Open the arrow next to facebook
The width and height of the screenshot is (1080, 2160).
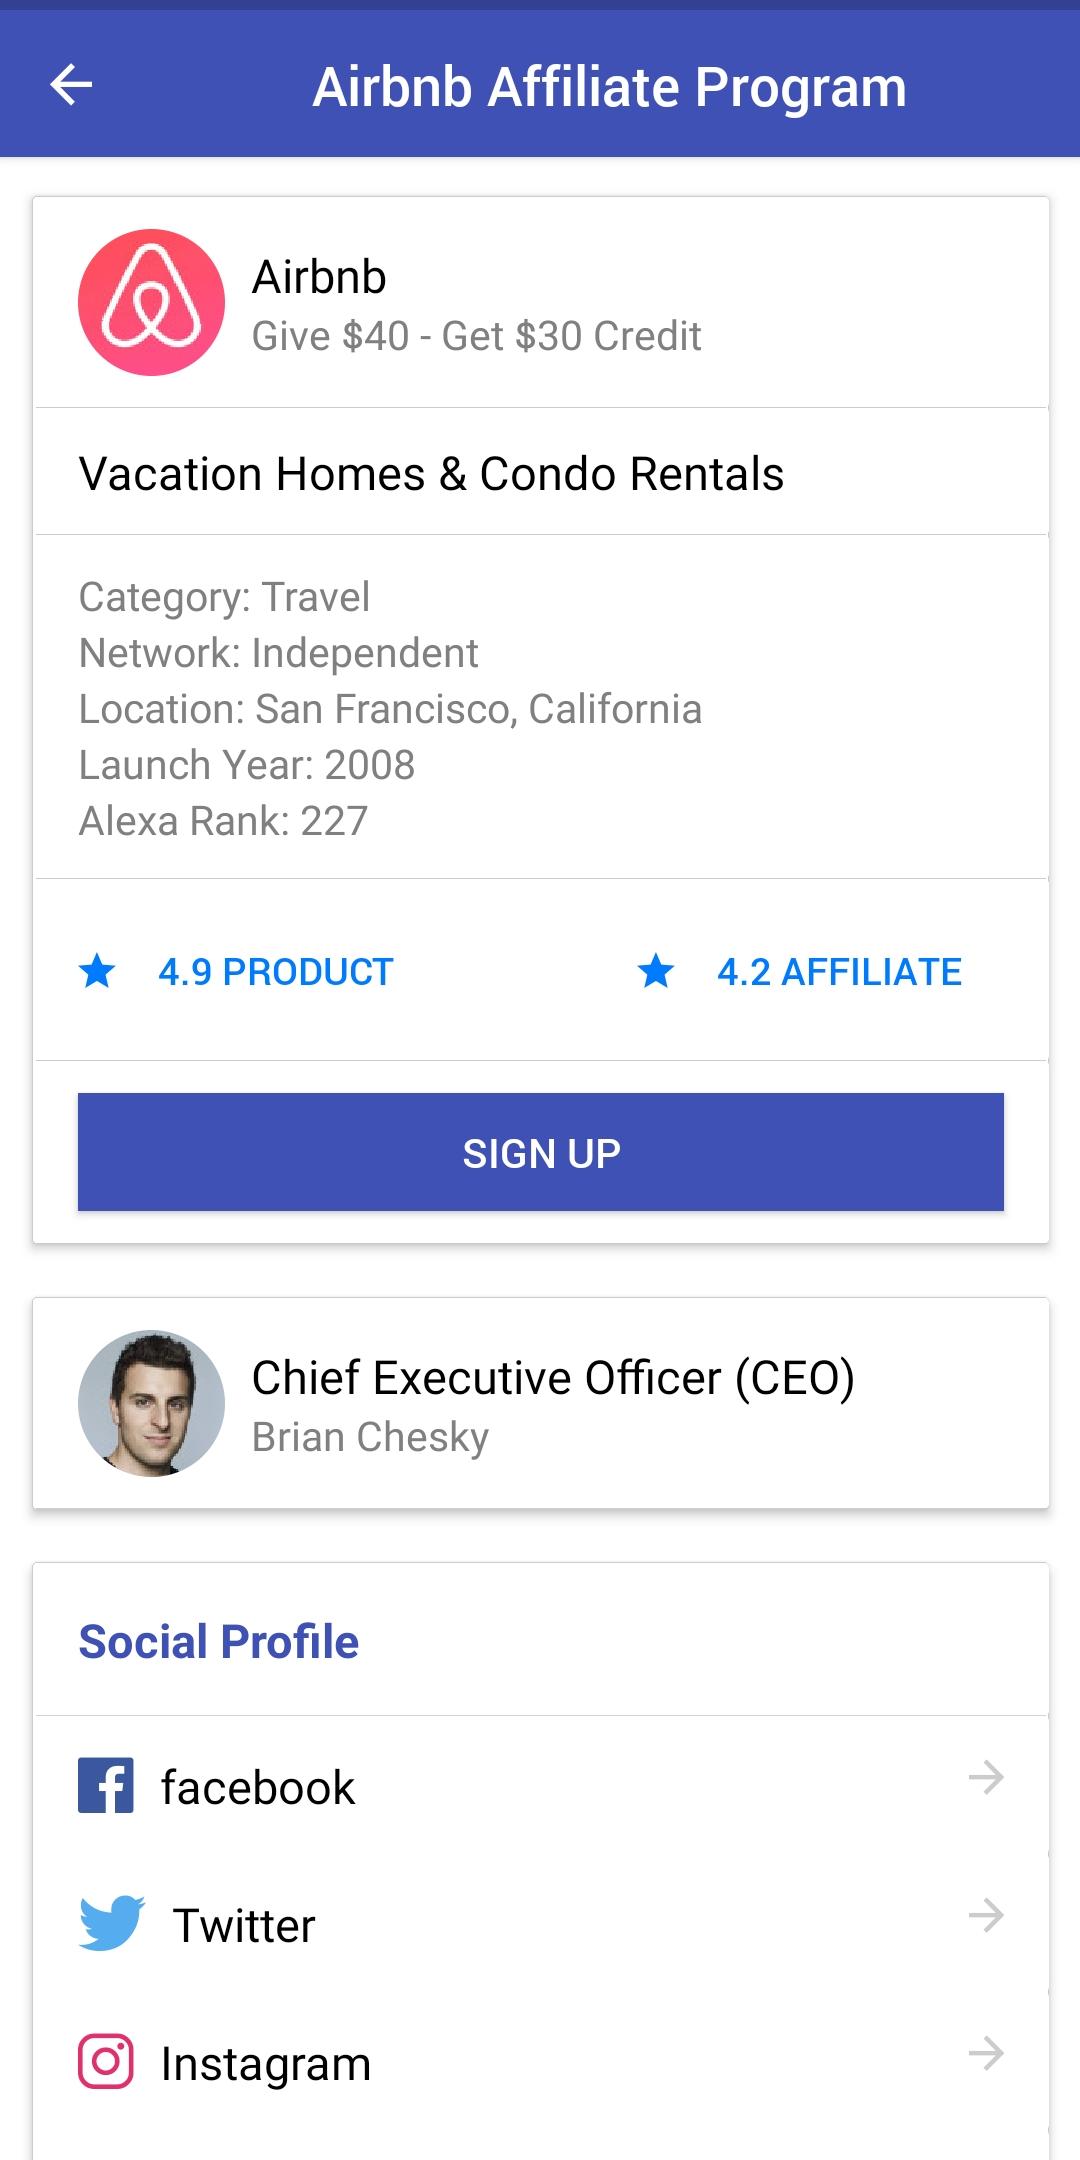tap(986, 1778)
